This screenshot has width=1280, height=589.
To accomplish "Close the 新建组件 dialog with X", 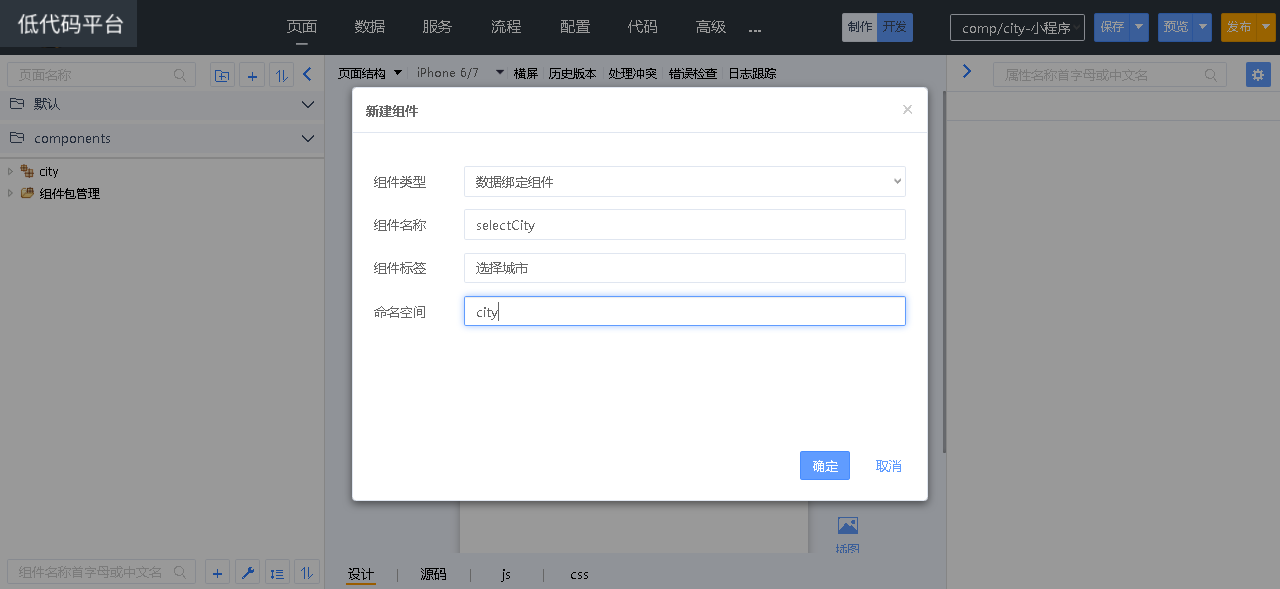I will (x=907, y=110).
